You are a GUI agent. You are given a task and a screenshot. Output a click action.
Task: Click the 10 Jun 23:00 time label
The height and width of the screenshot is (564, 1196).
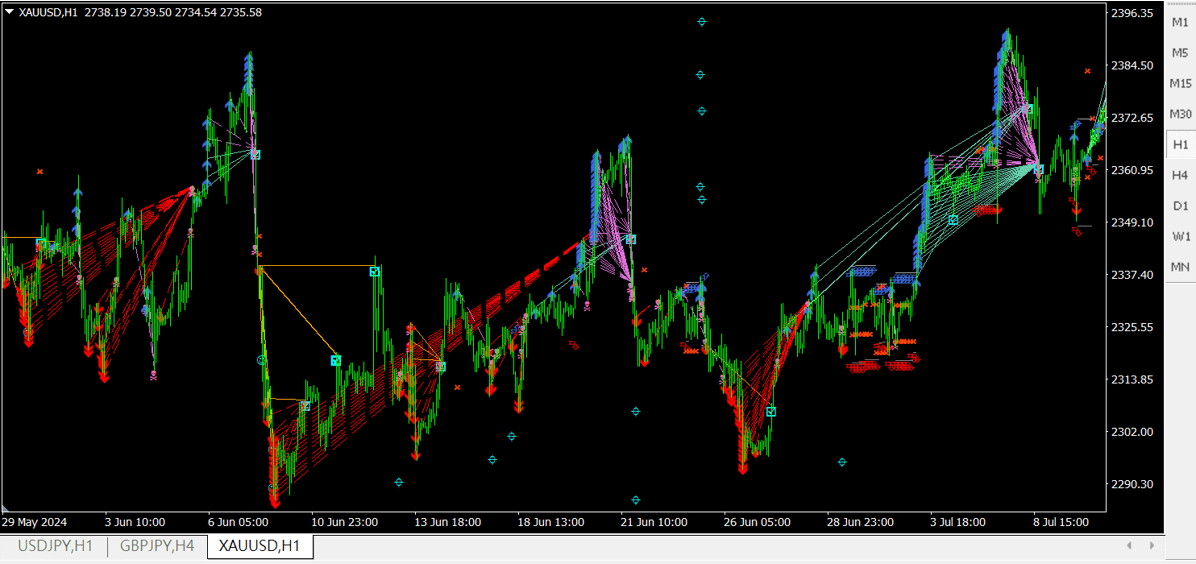click(x=344, y=522)
